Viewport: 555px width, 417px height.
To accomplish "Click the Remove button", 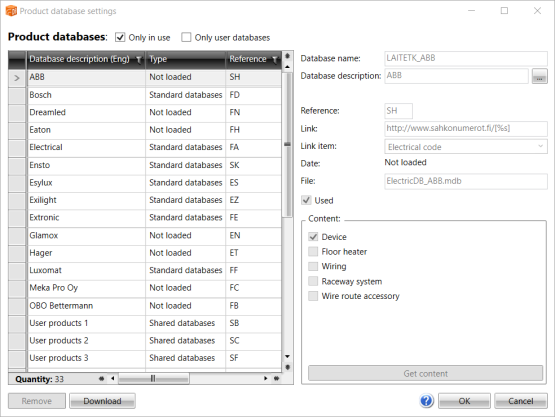I will pos(37,401).
